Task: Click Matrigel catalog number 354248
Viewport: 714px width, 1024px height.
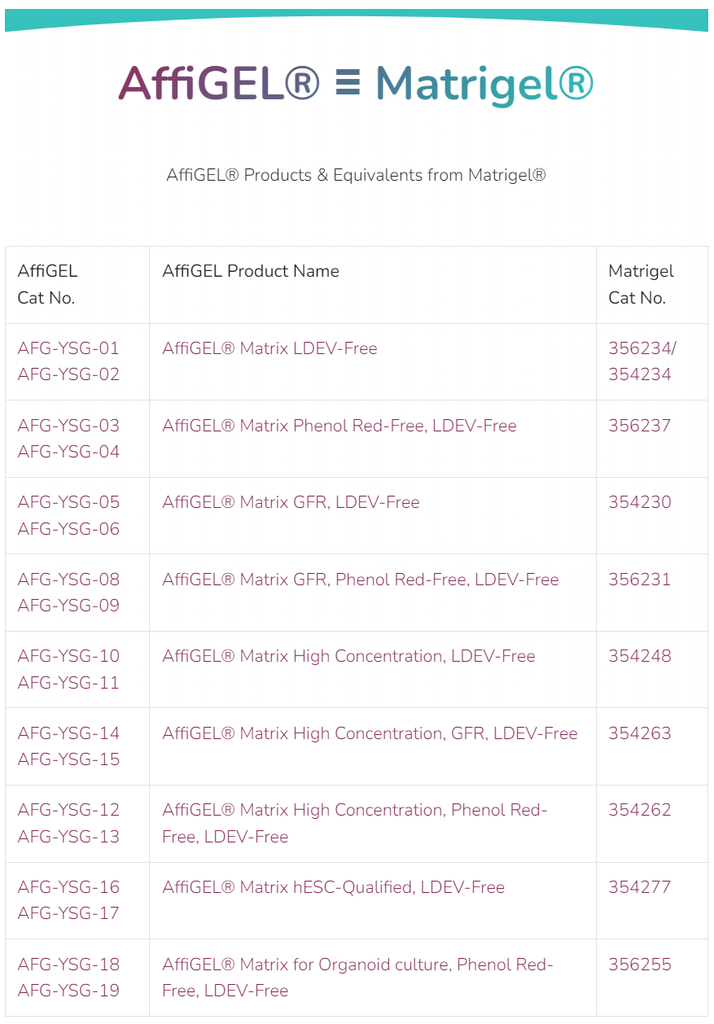Action: coord(640,656)
